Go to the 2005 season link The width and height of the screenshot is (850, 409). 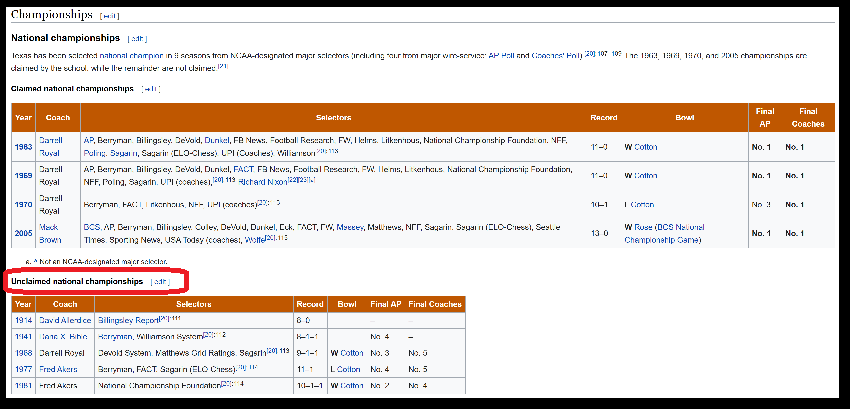coord(22,234)
